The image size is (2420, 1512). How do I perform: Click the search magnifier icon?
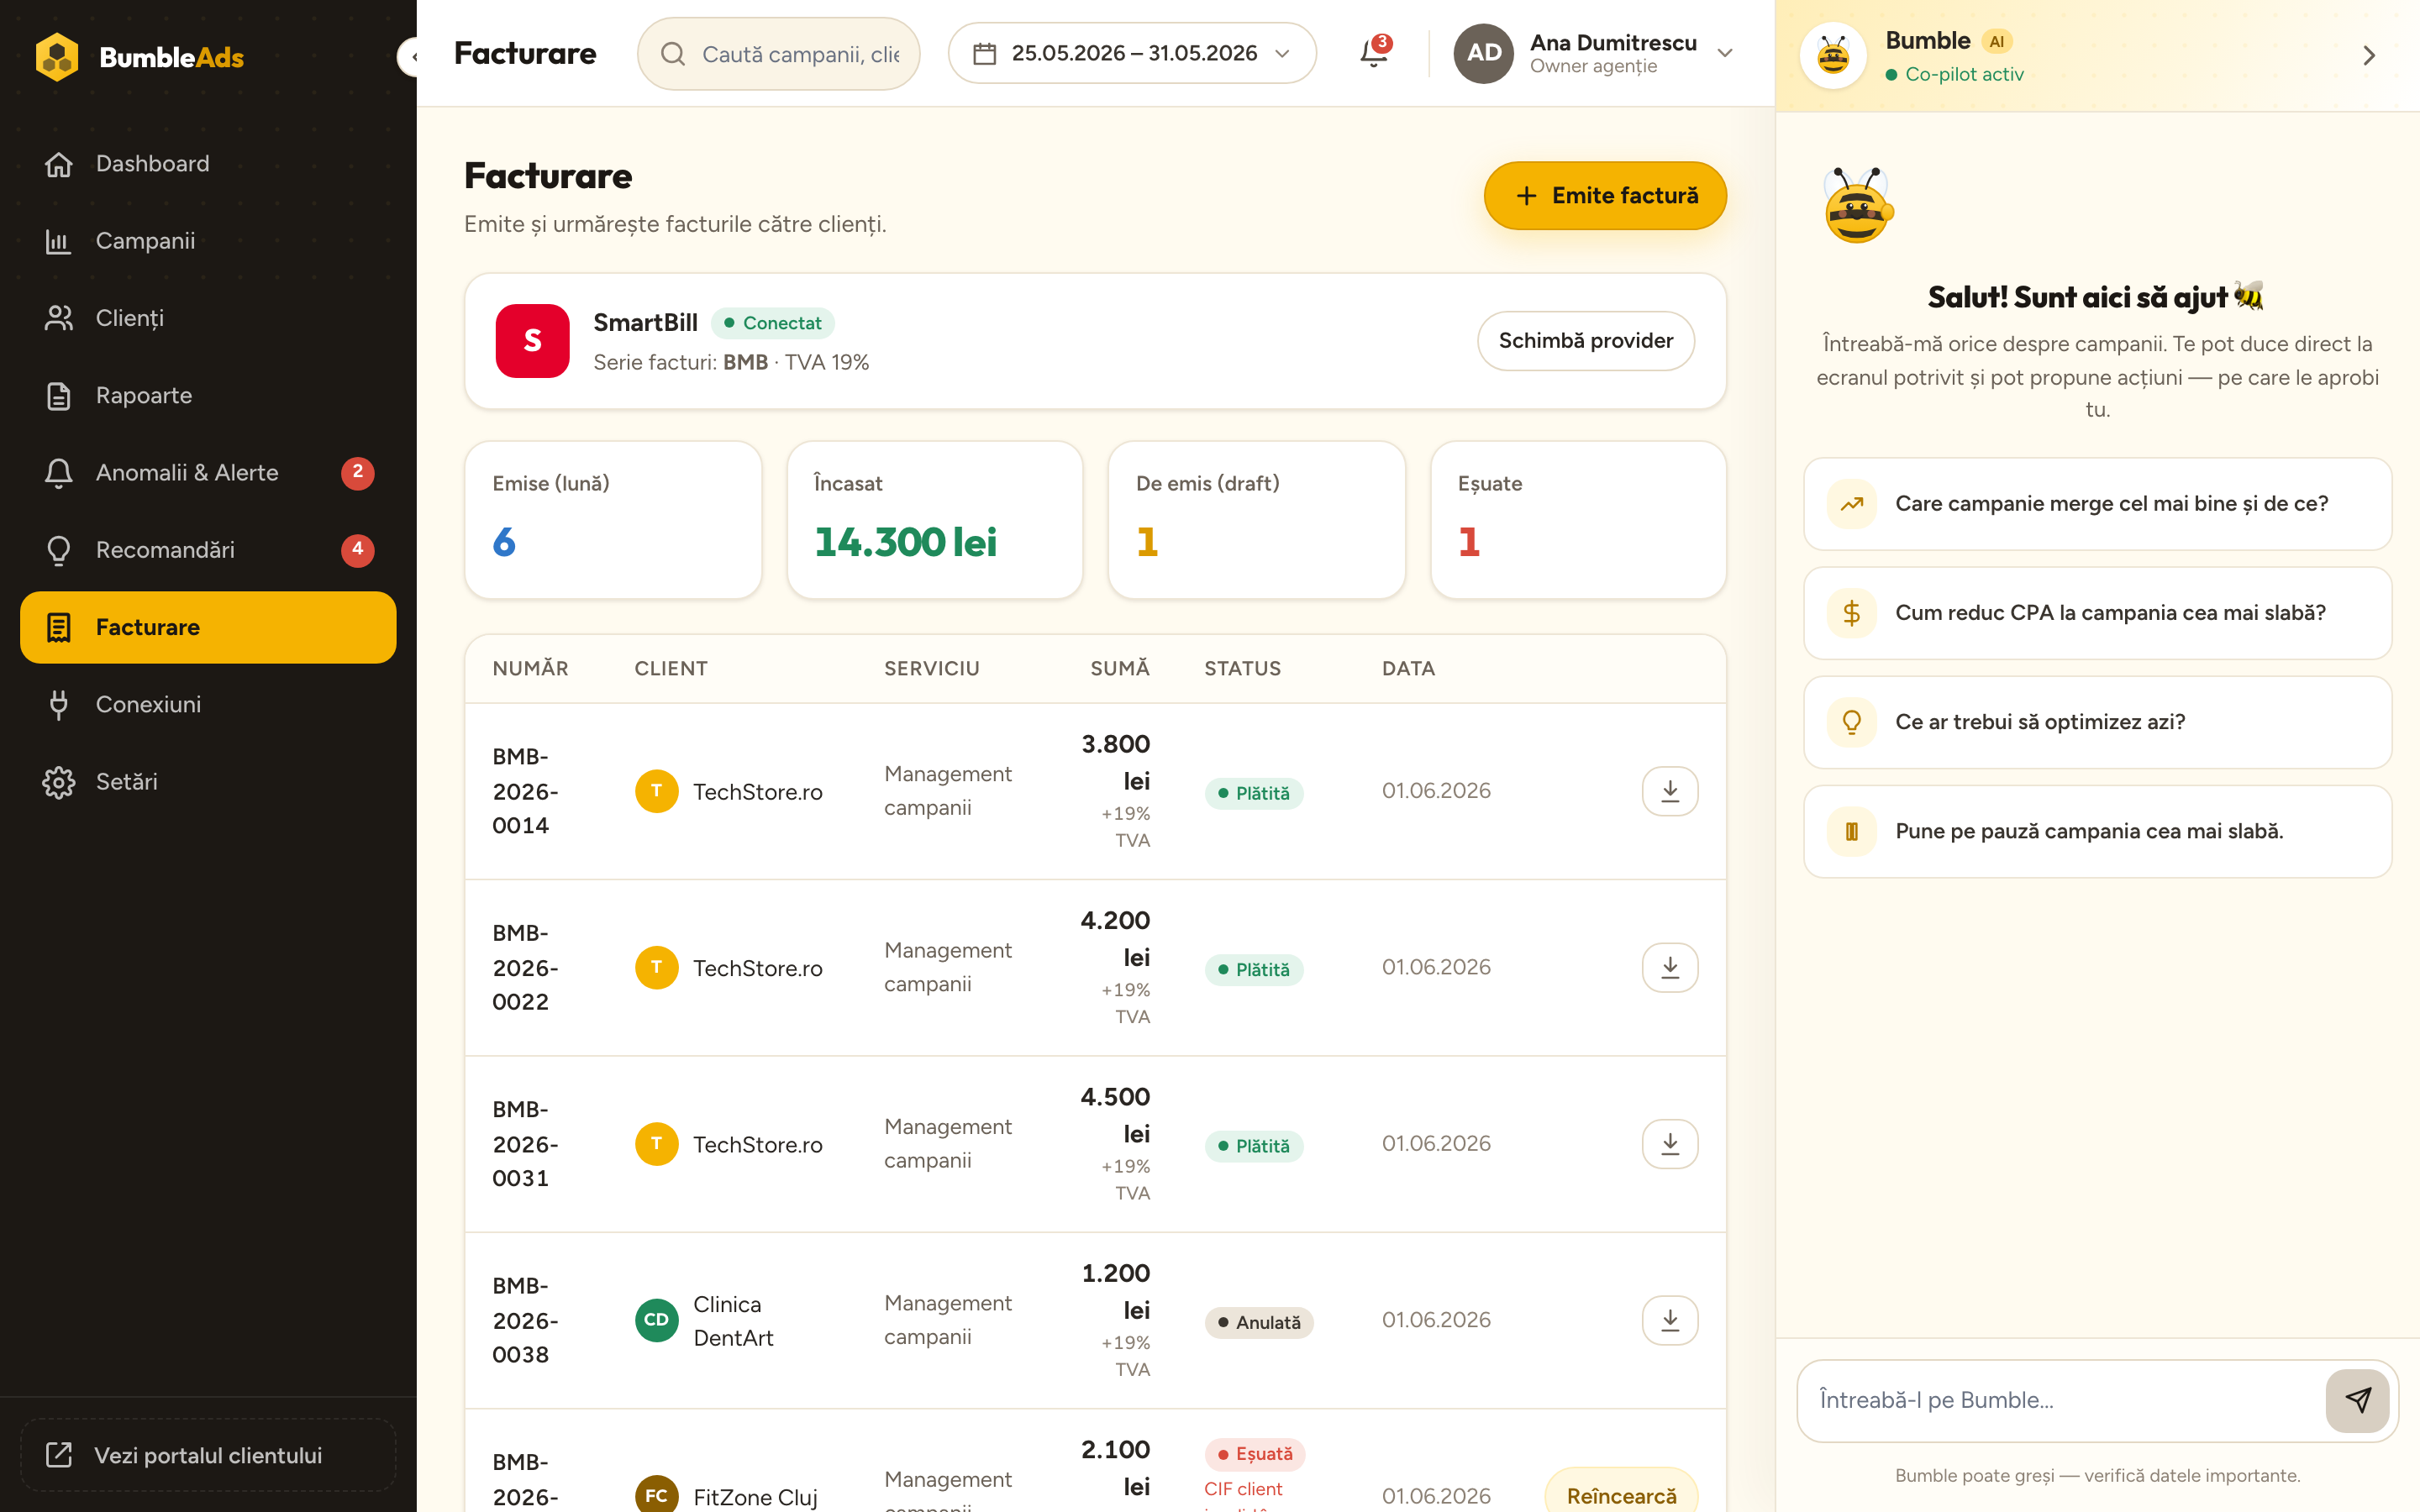pyautogui.click(x=673, y=54)
